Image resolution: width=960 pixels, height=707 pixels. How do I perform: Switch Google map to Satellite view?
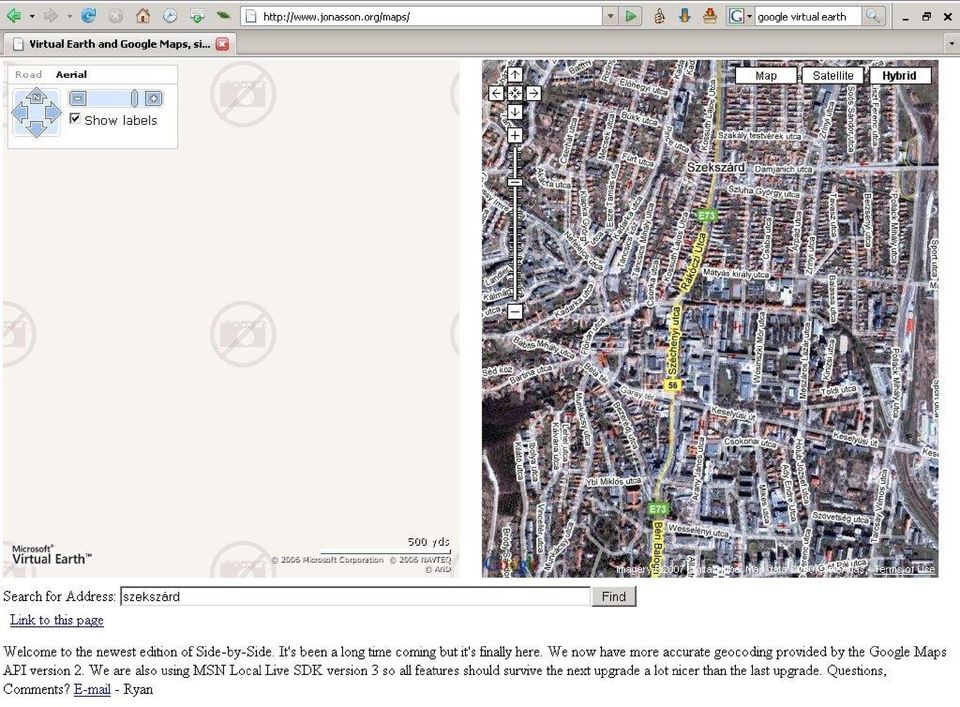[x=833, y=75]
